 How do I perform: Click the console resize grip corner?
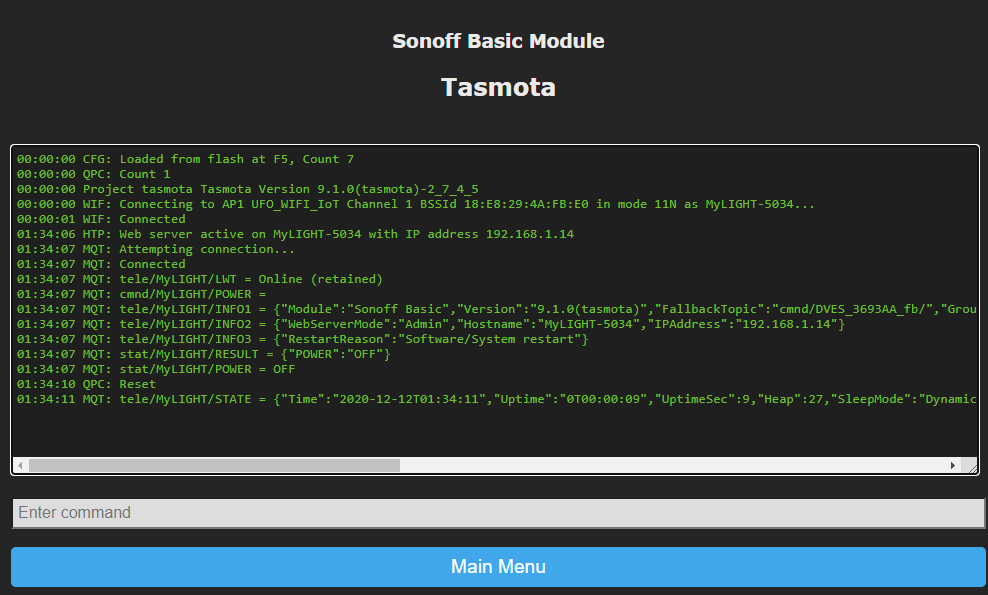[x=972, y=467]
